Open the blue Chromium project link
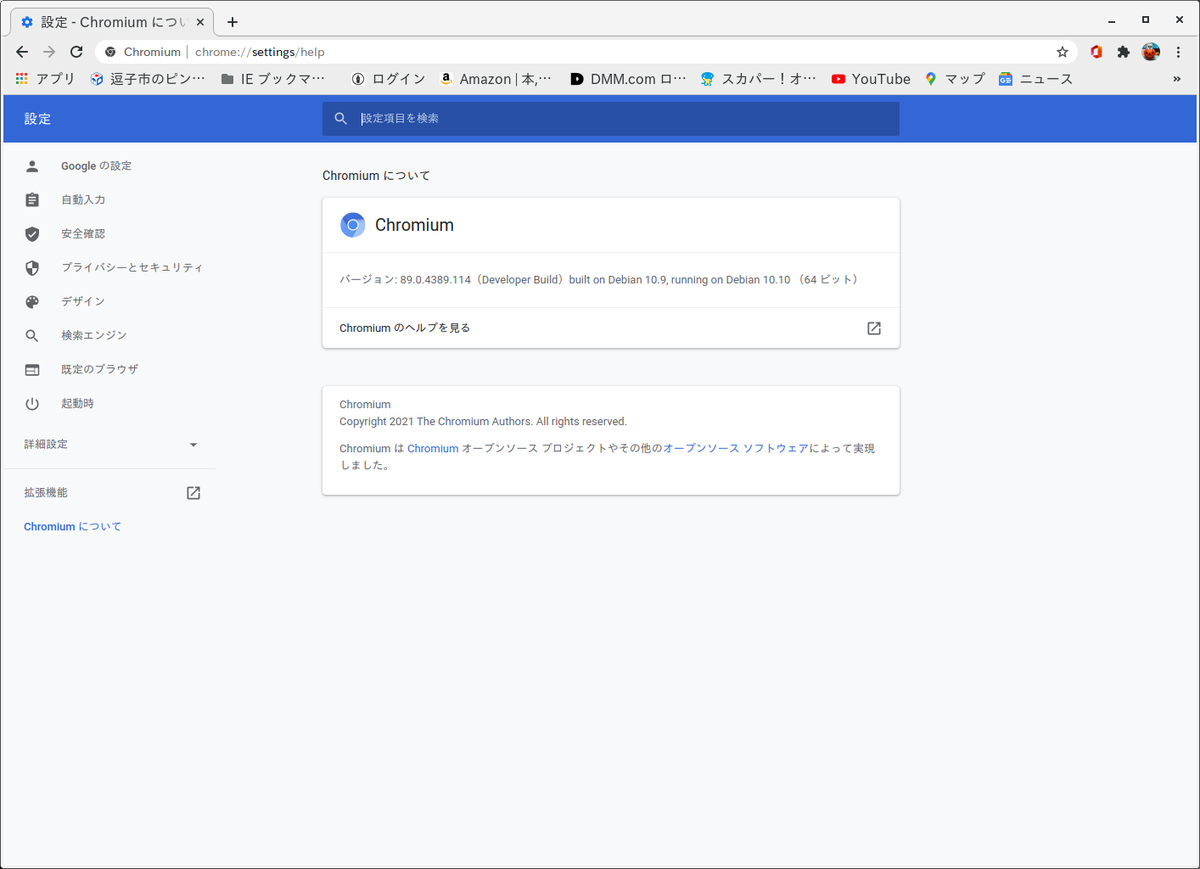Viewport: 1200px width, 869px height. pyautogui.click(x=433, y=449)
